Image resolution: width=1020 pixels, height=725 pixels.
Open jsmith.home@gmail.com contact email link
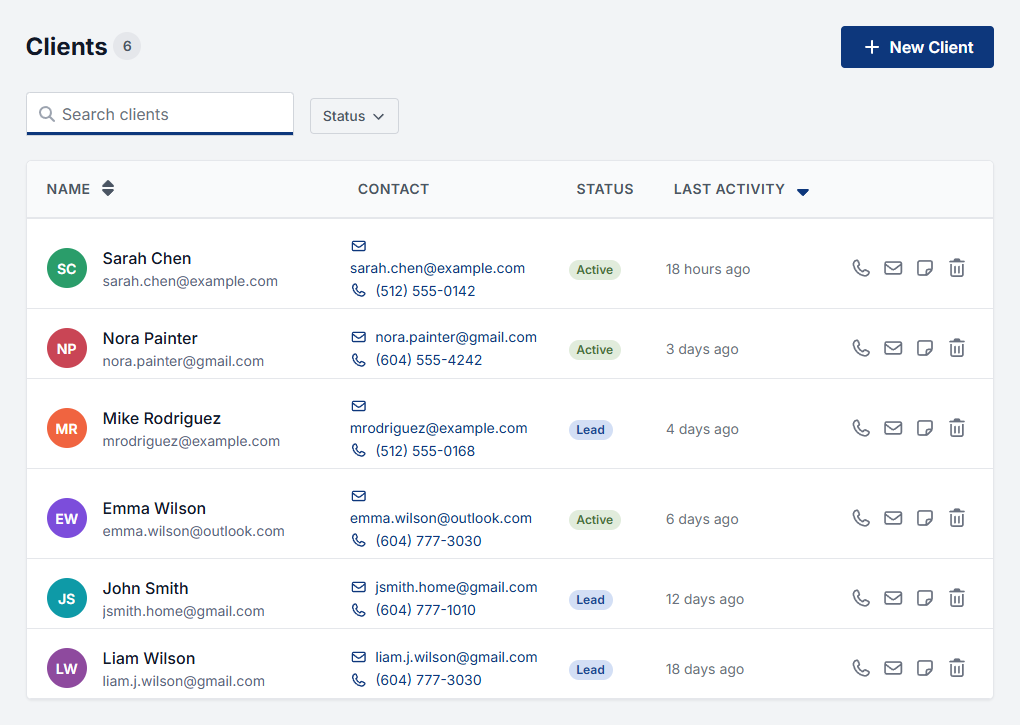(456, 587)
